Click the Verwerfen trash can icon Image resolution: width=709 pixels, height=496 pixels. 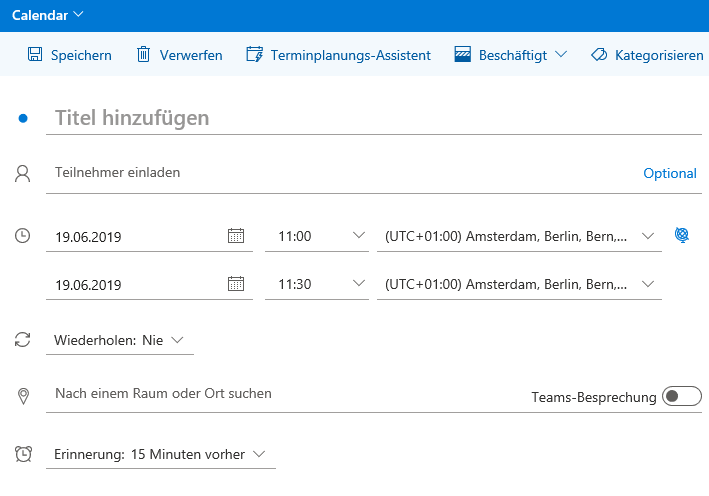144,55
